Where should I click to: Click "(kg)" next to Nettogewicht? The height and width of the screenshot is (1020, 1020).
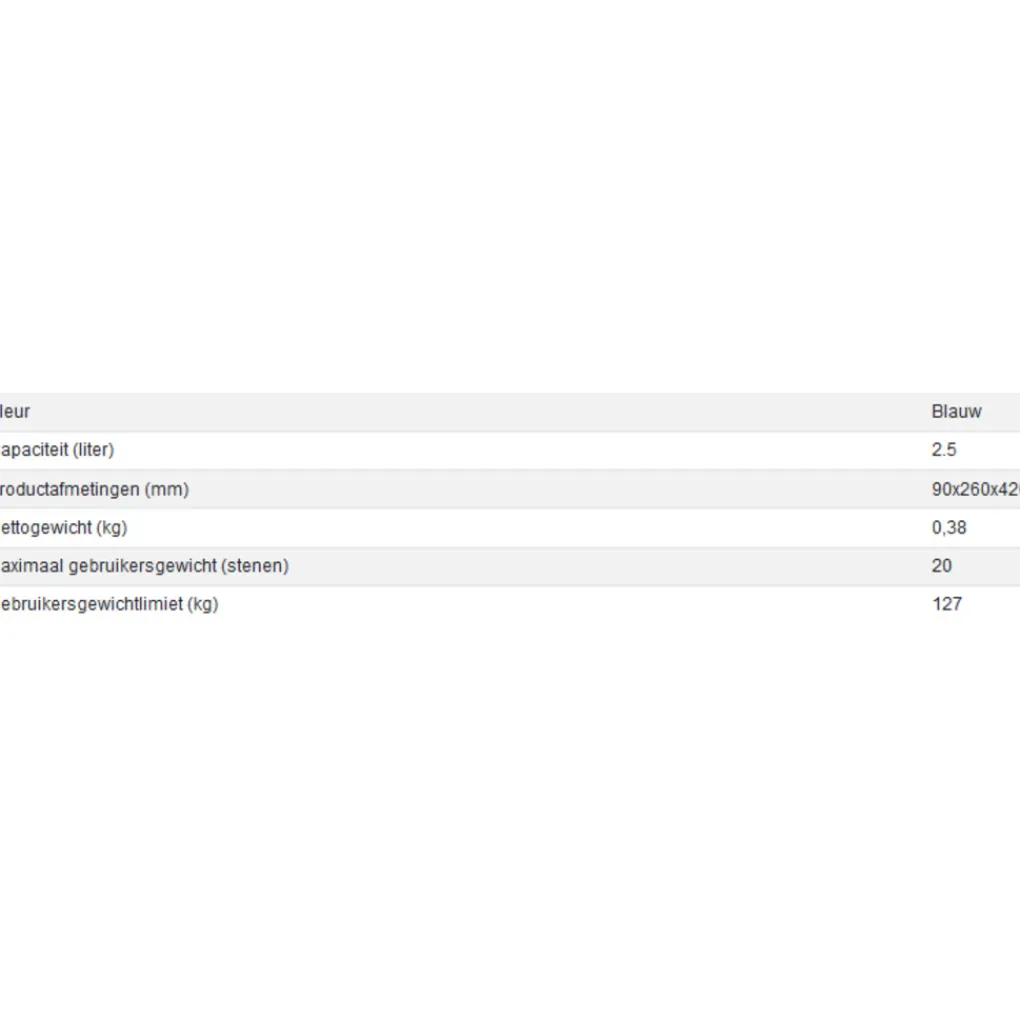point(112,527)
